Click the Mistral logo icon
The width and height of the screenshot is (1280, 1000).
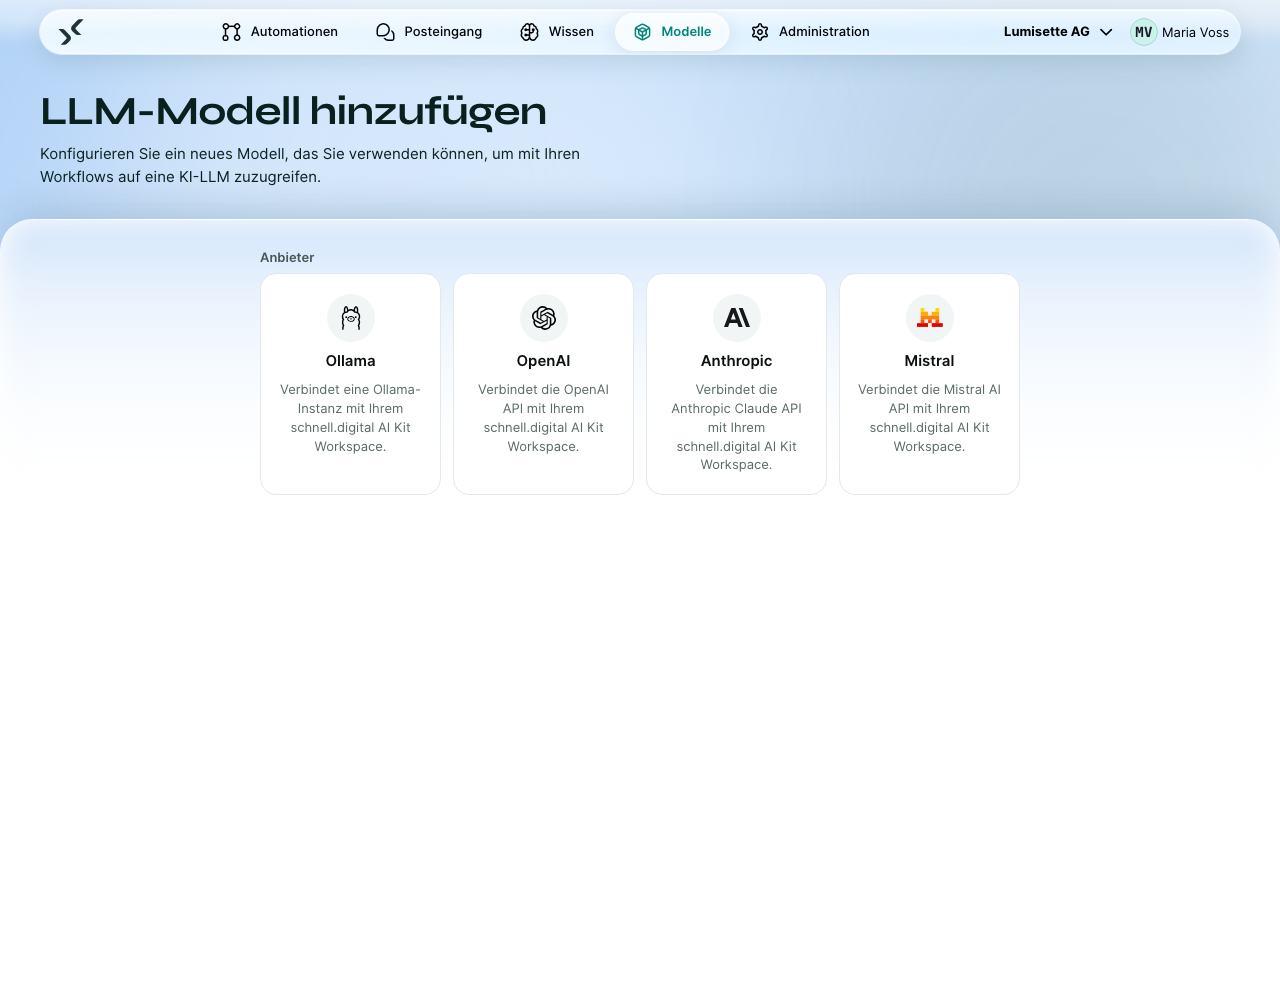click(x=930, y=318)
